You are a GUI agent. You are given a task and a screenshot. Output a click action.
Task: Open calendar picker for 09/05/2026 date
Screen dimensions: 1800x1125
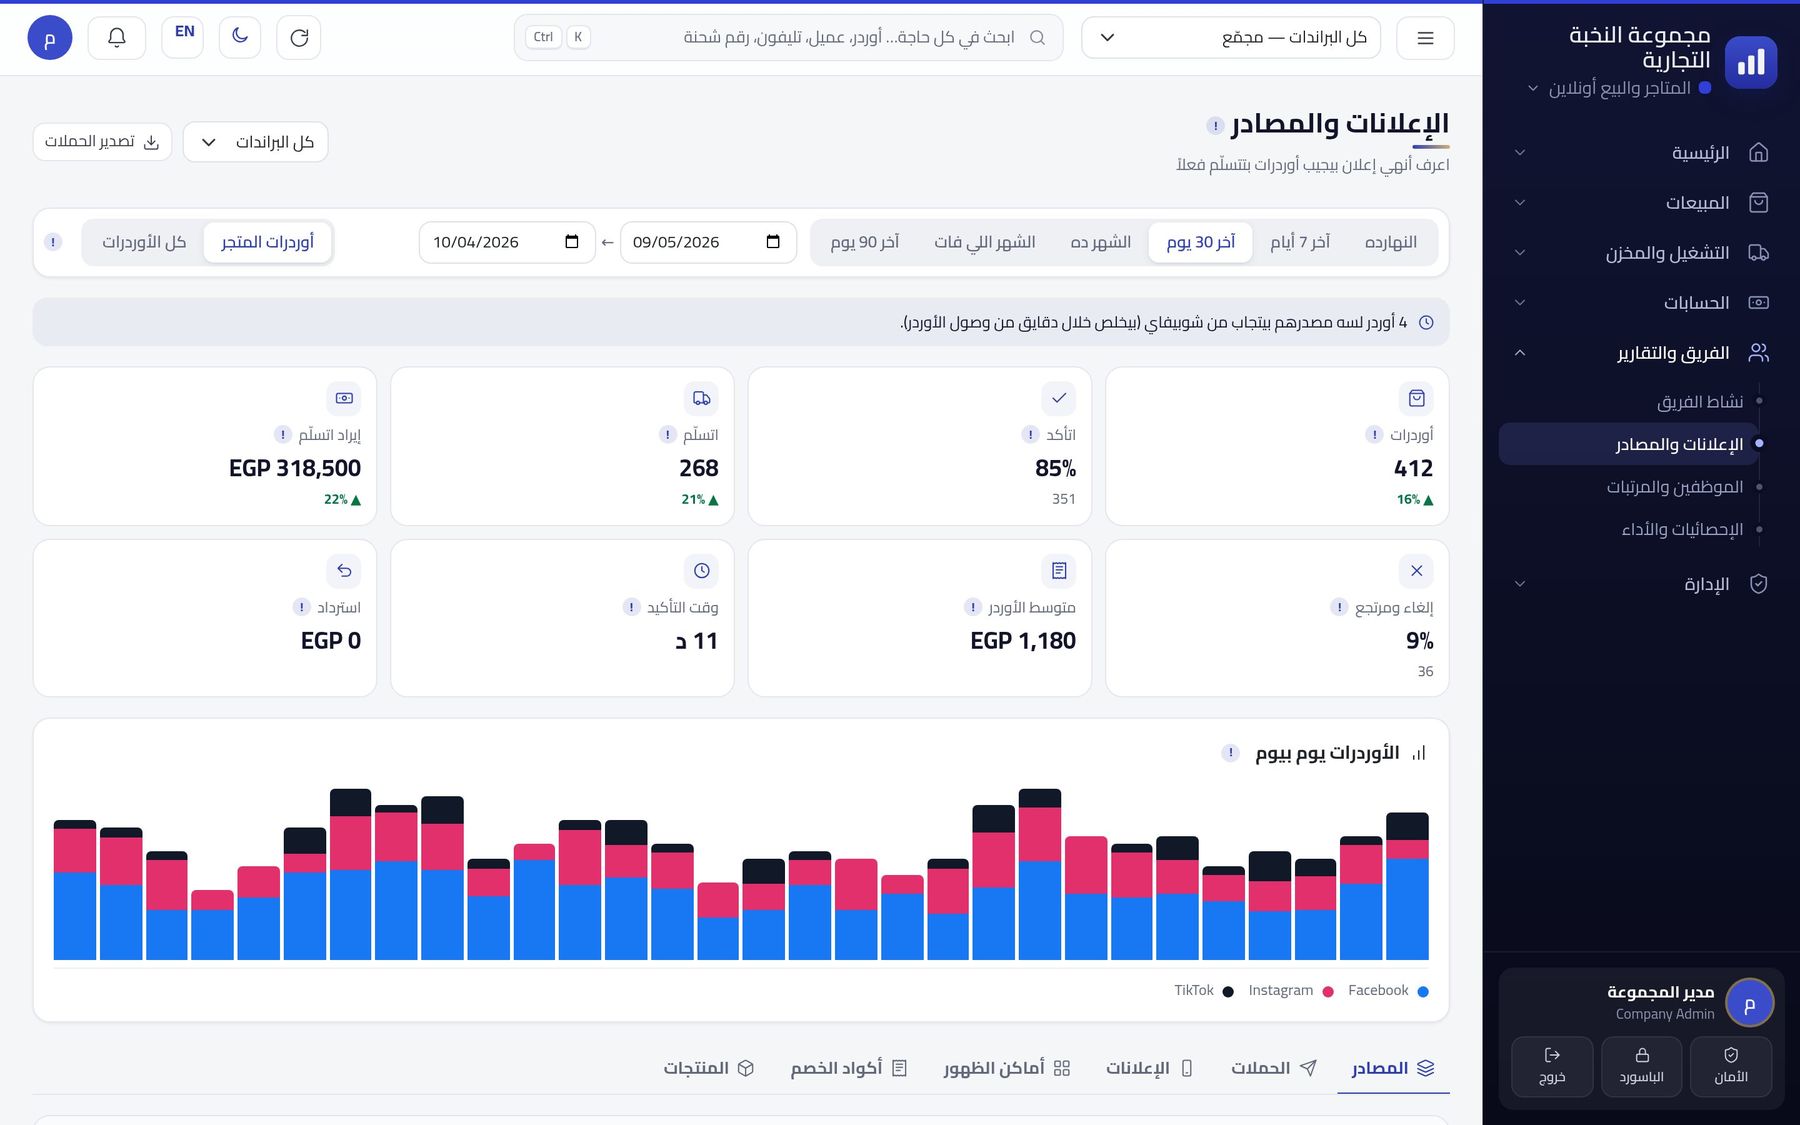click(773, 242)
